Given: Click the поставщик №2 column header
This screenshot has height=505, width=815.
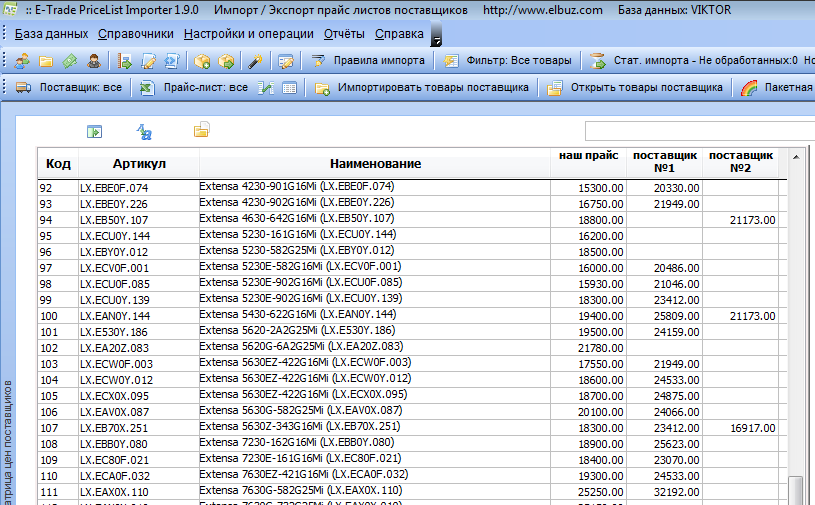Looking at the screenshot, I should click(x=741, y=162).
